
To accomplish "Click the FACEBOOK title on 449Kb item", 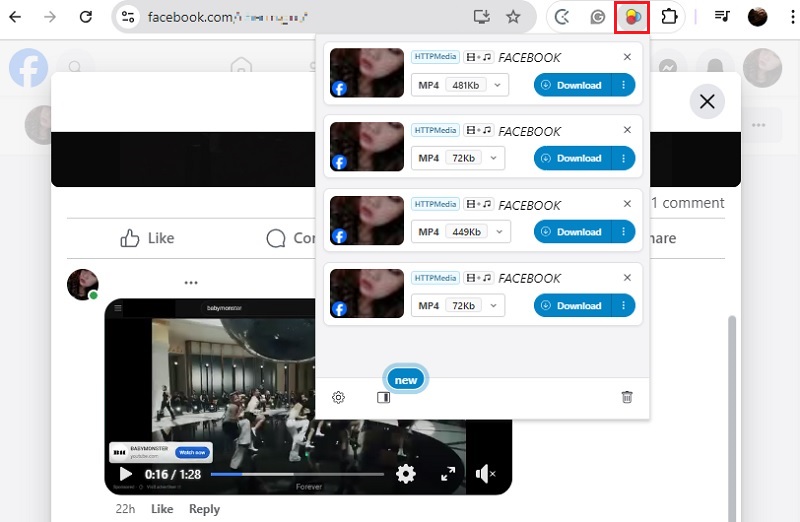I will pyautogui.click(x=529, y=205).
